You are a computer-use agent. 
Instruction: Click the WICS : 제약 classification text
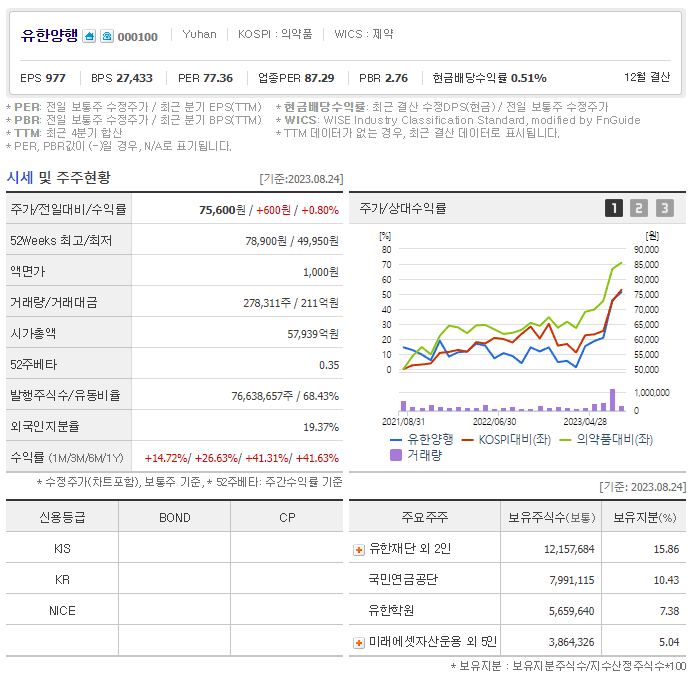364,34
